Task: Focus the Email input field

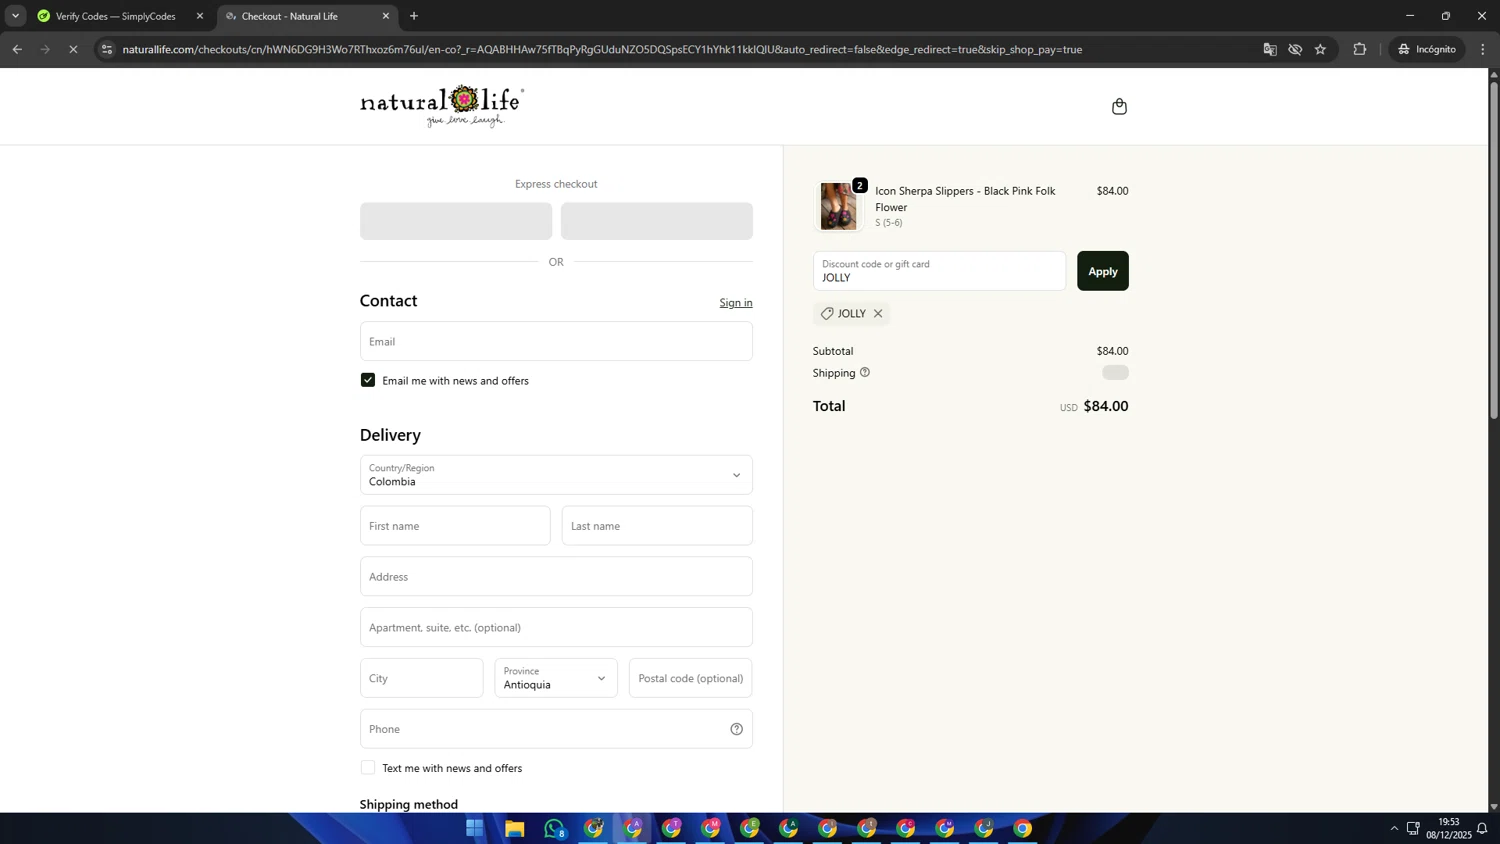Action: 556,341
